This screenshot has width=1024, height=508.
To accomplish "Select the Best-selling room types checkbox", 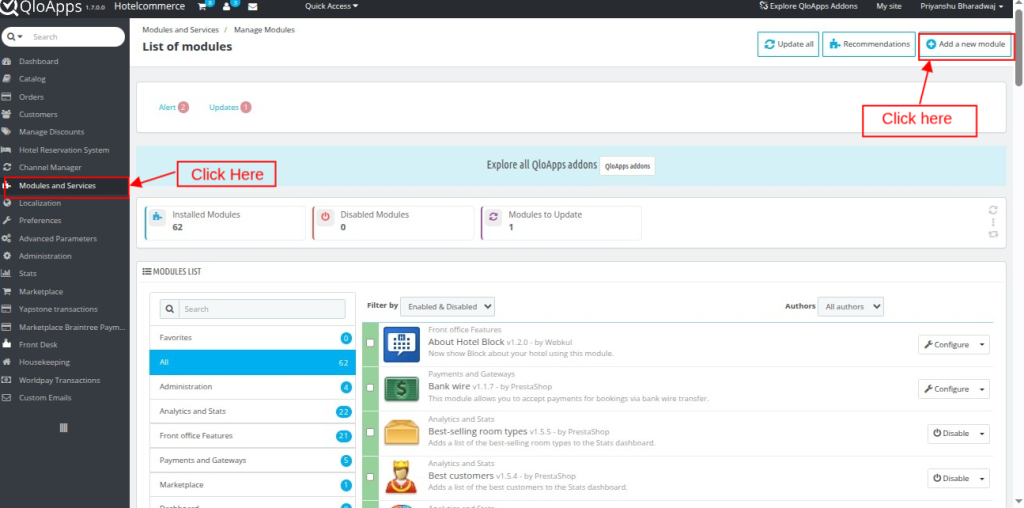I will pos(371,434).
